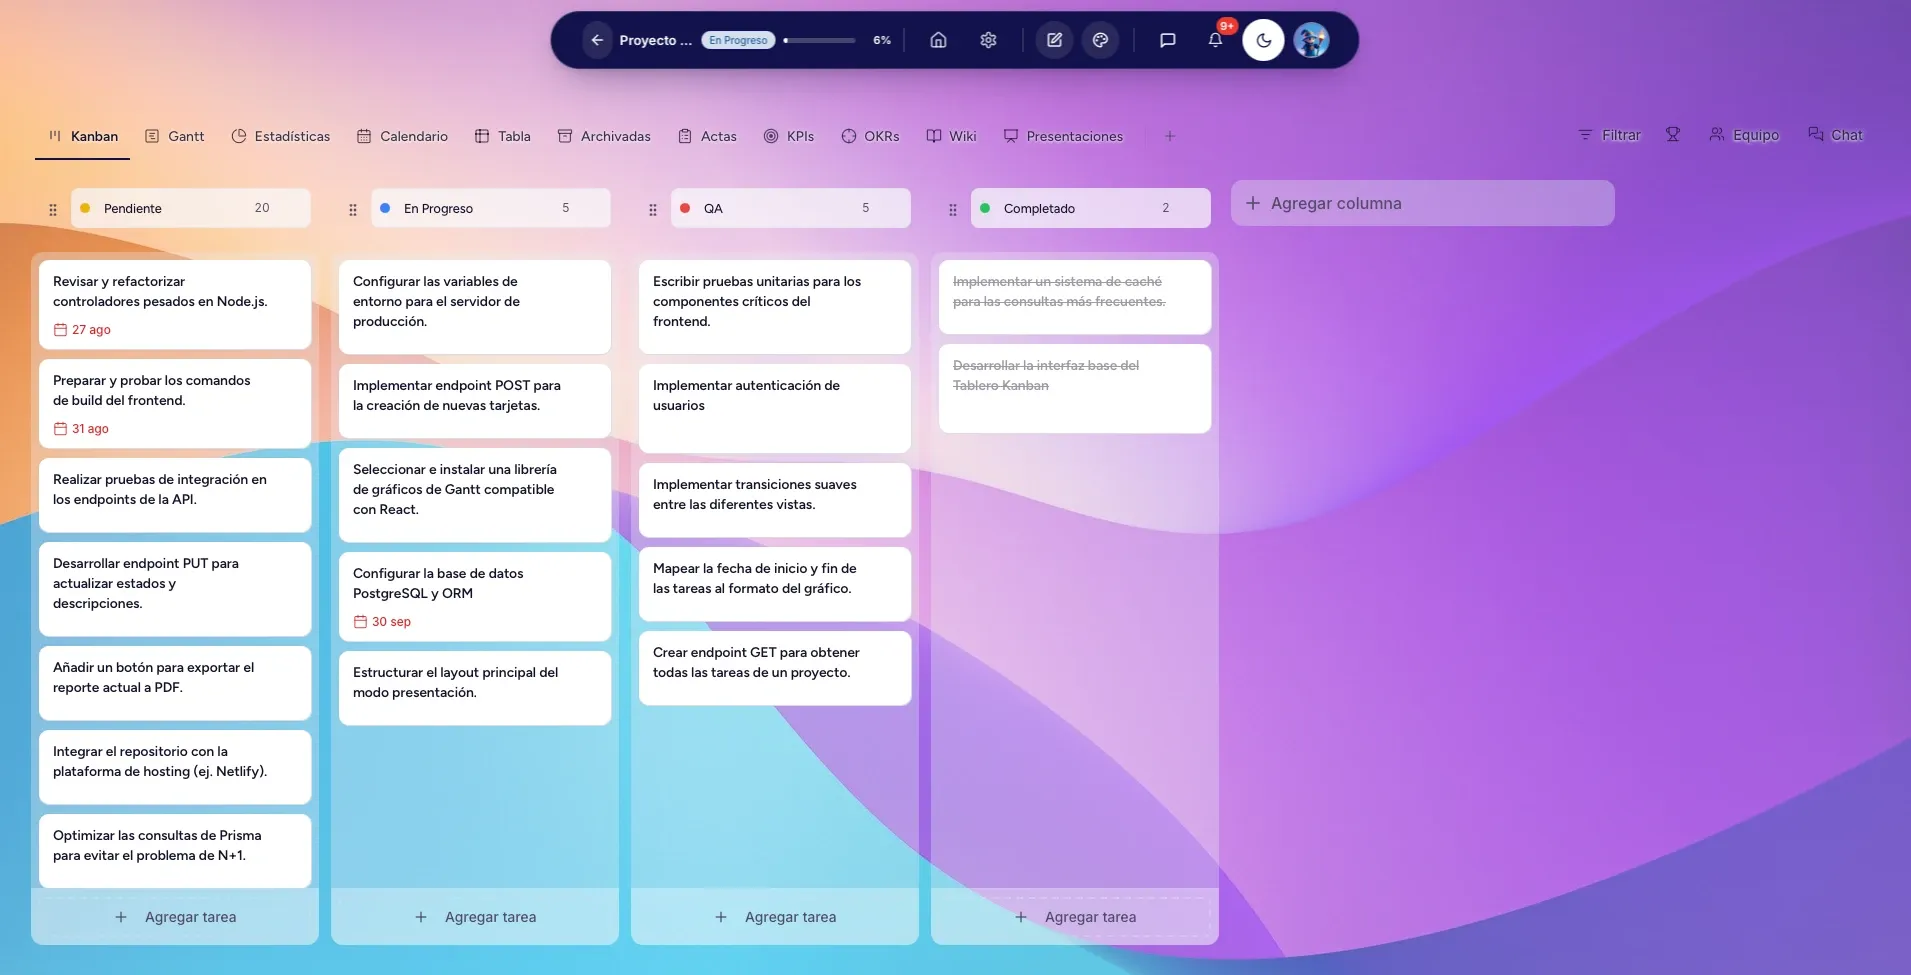
Task: Open the home icon in top bar
Action: click(938, 40)
